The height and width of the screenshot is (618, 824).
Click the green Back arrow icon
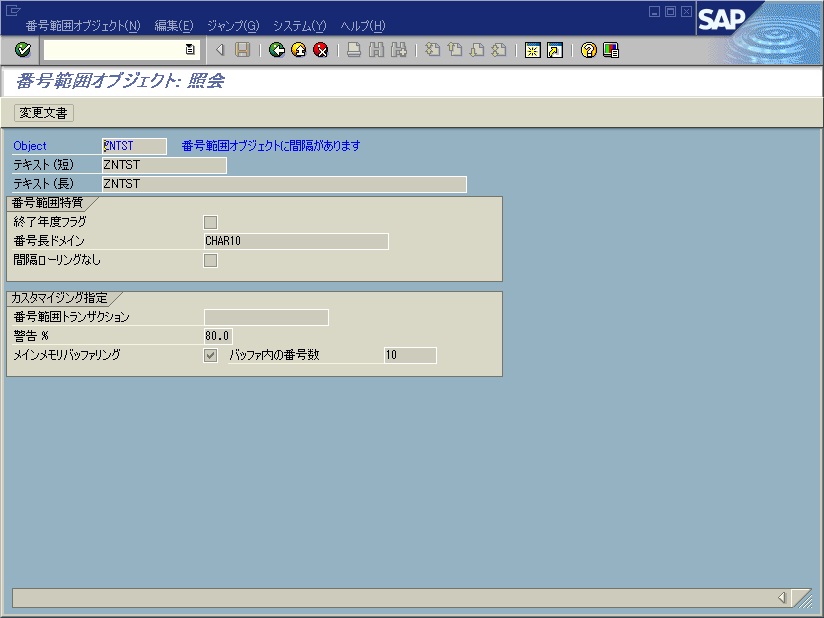tap(277, 50)
